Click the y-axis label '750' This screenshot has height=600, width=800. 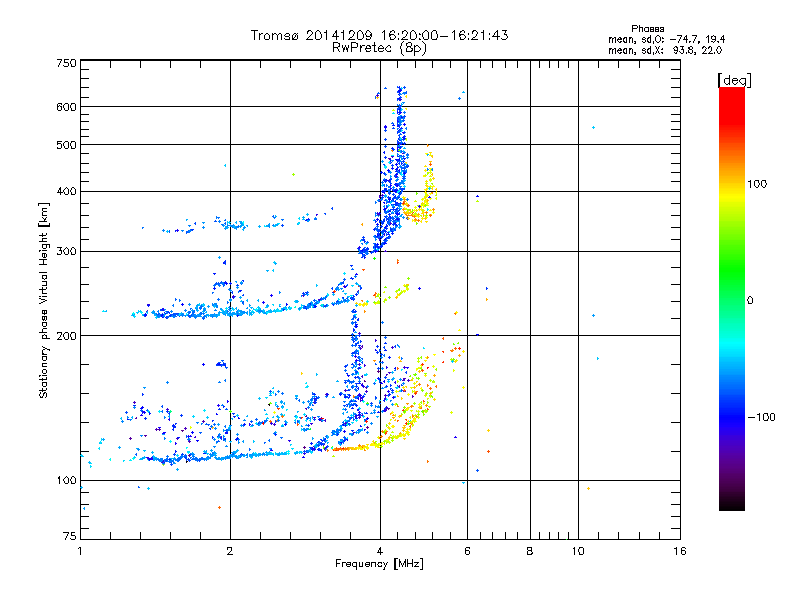coord(66,63)
